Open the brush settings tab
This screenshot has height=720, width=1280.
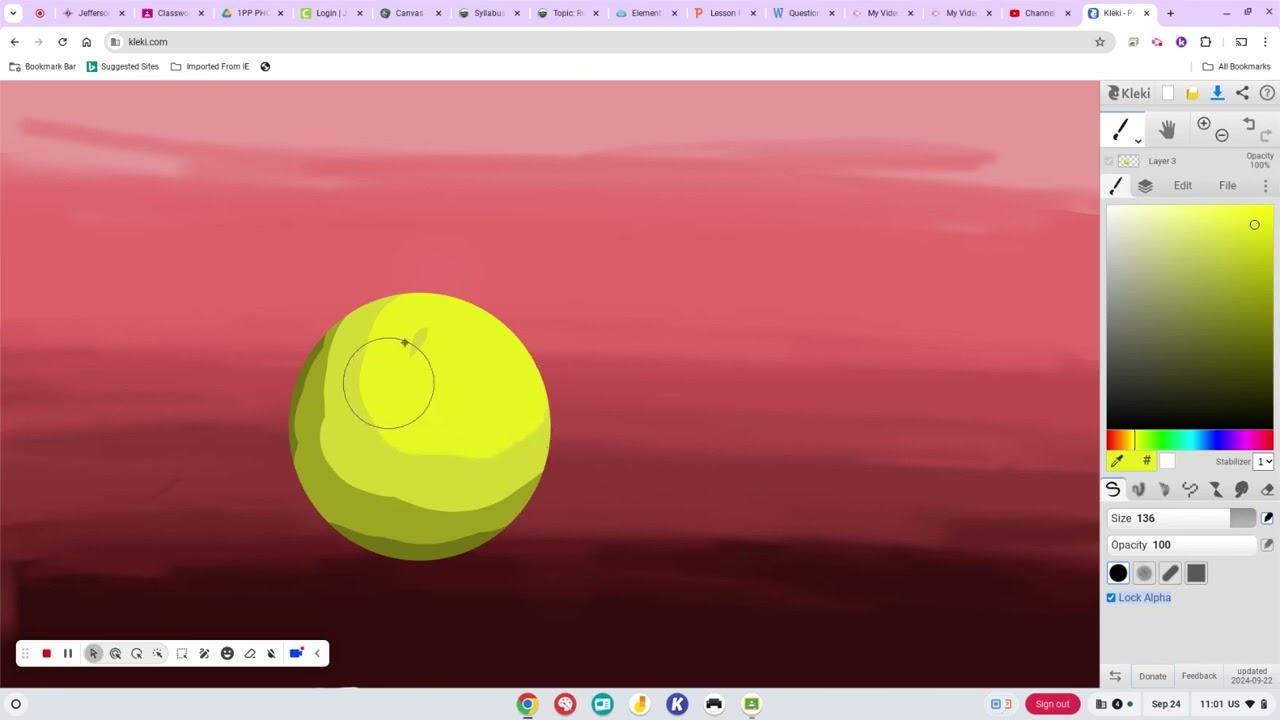(1116, 186)
